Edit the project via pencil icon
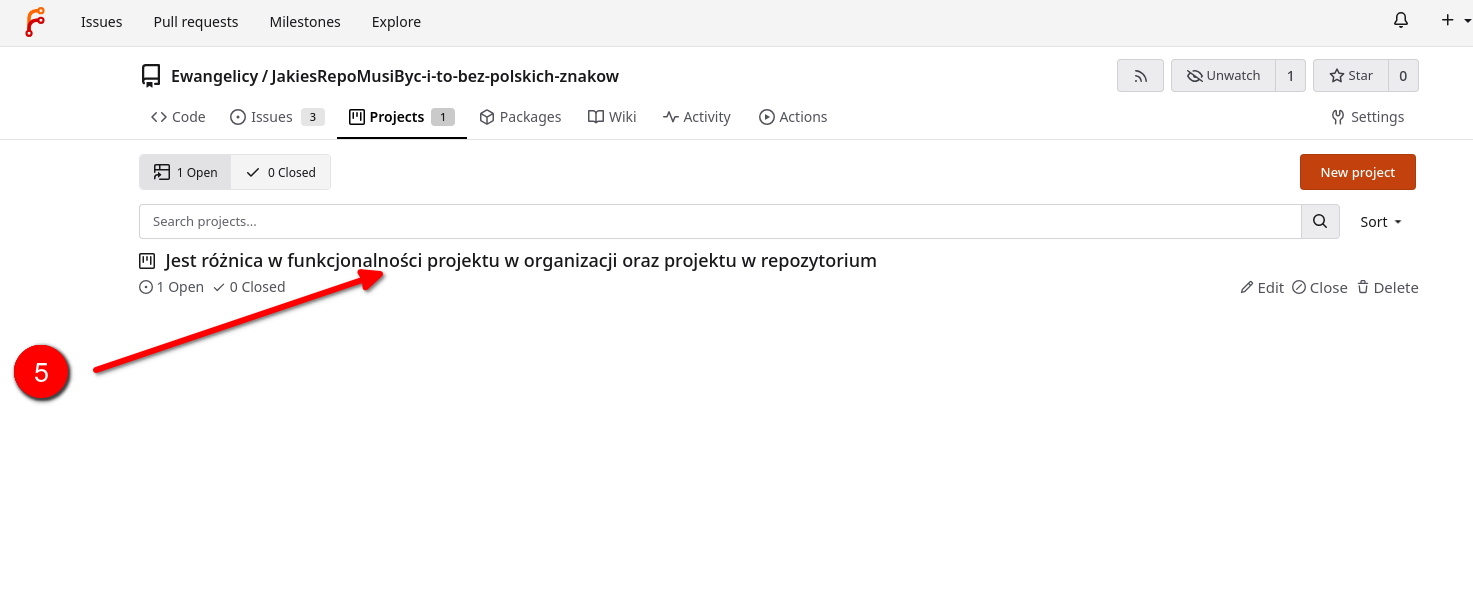 point(1261,288)
